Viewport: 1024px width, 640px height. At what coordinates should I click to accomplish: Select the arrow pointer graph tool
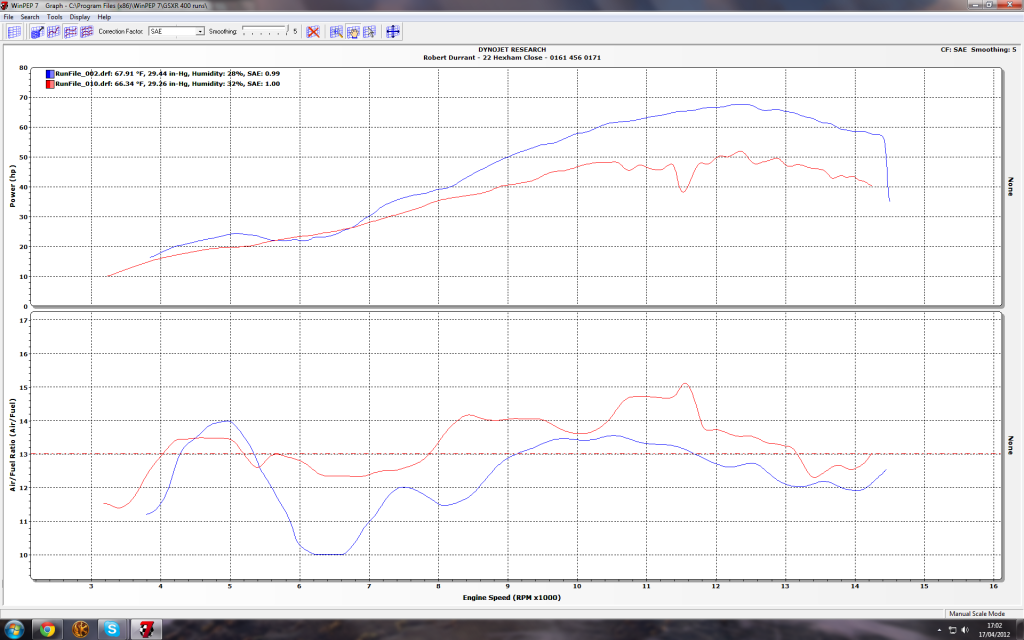[369, 31]
